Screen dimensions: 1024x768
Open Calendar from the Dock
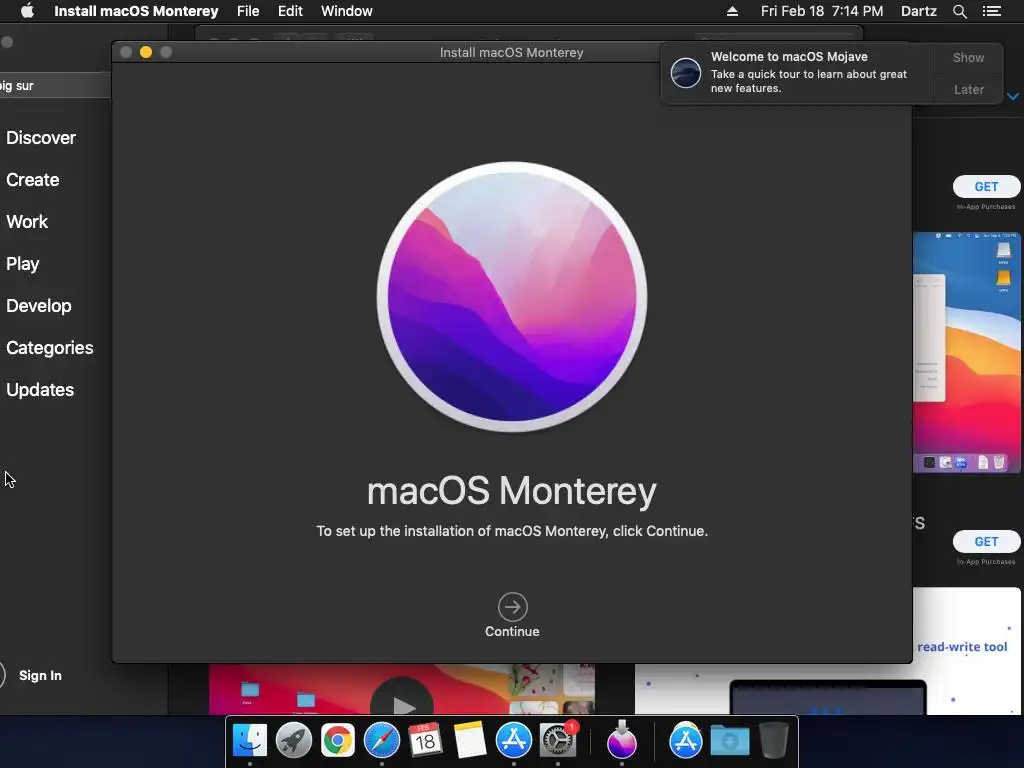(425, 741)
